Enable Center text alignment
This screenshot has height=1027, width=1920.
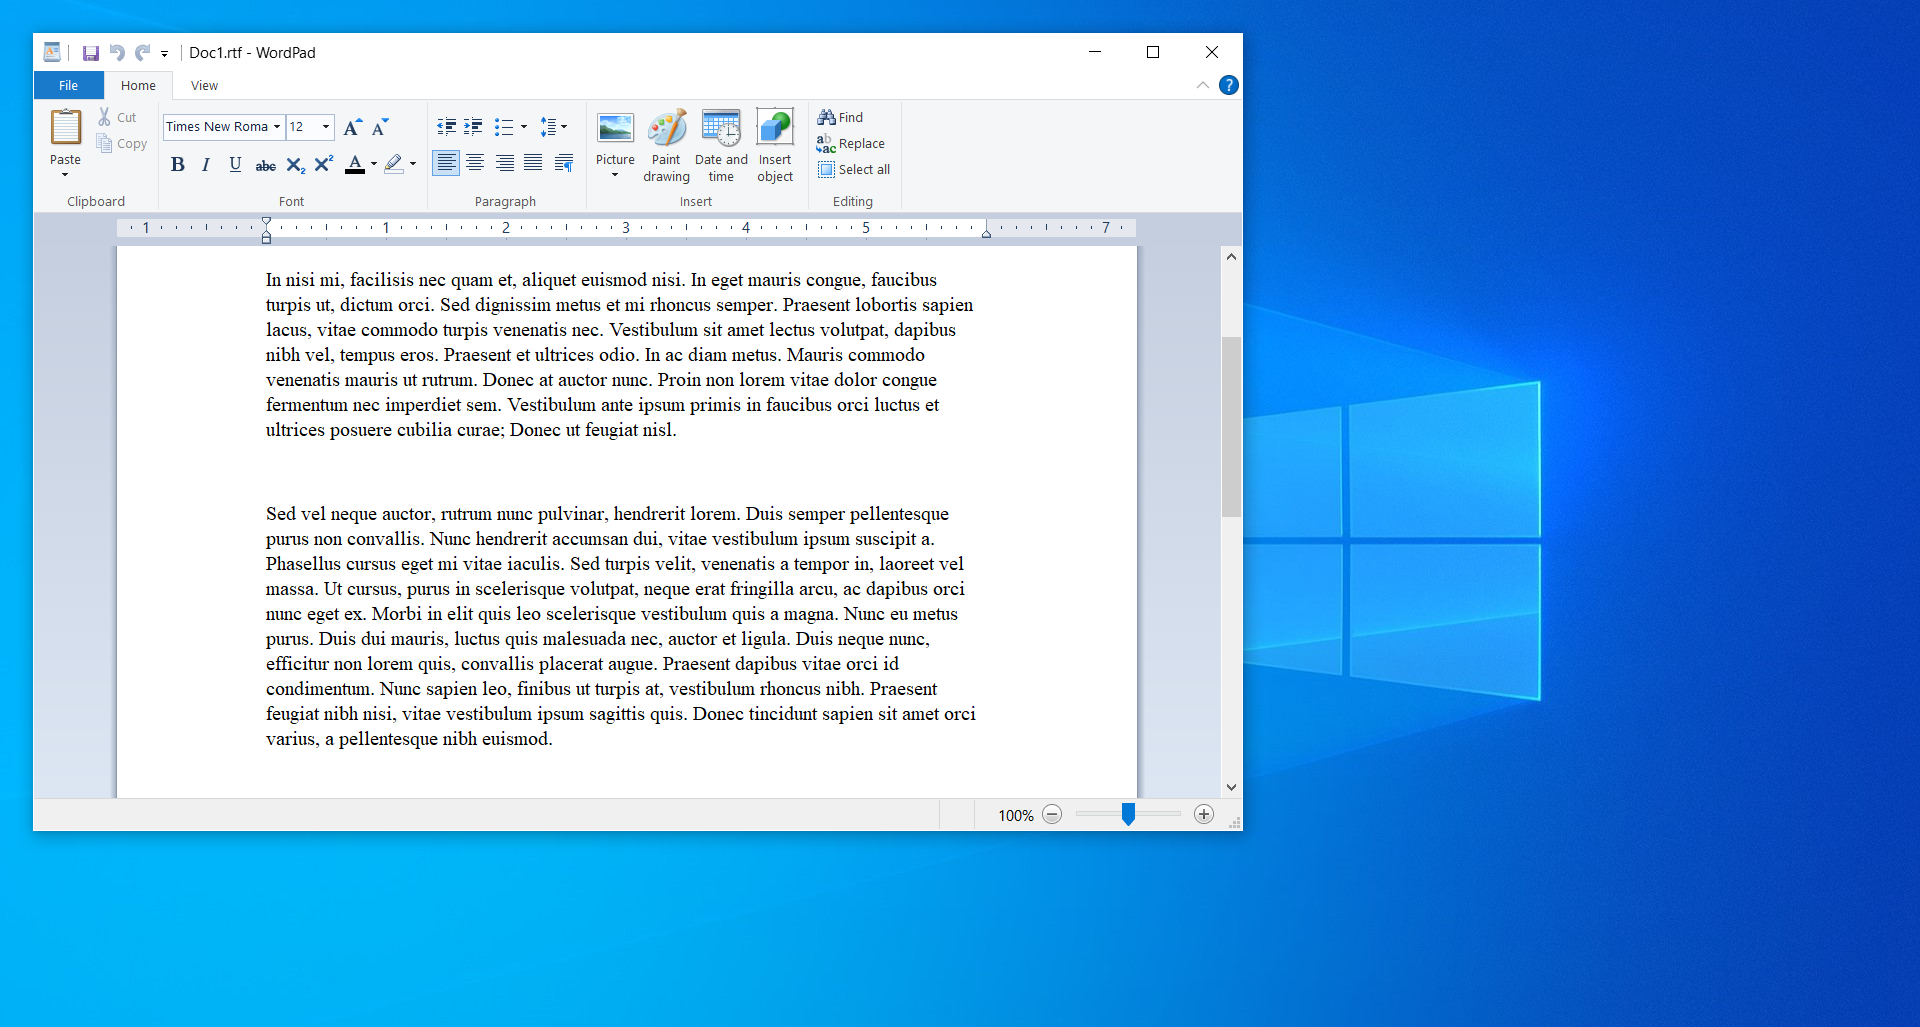click(x=475, y=163)
